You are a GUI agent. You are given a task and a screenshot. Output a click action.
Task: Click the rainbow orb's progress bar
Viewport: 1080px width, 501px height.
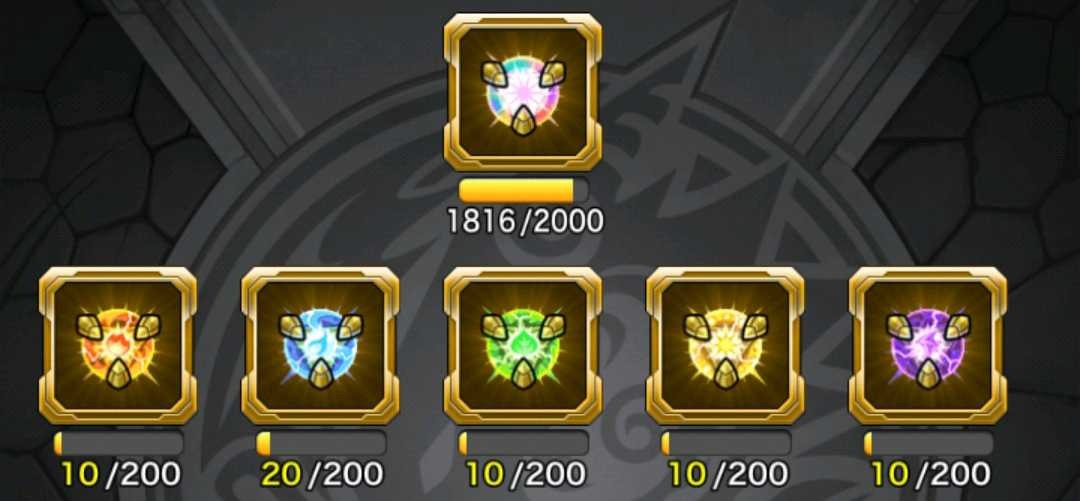click(x=523, y=190)
